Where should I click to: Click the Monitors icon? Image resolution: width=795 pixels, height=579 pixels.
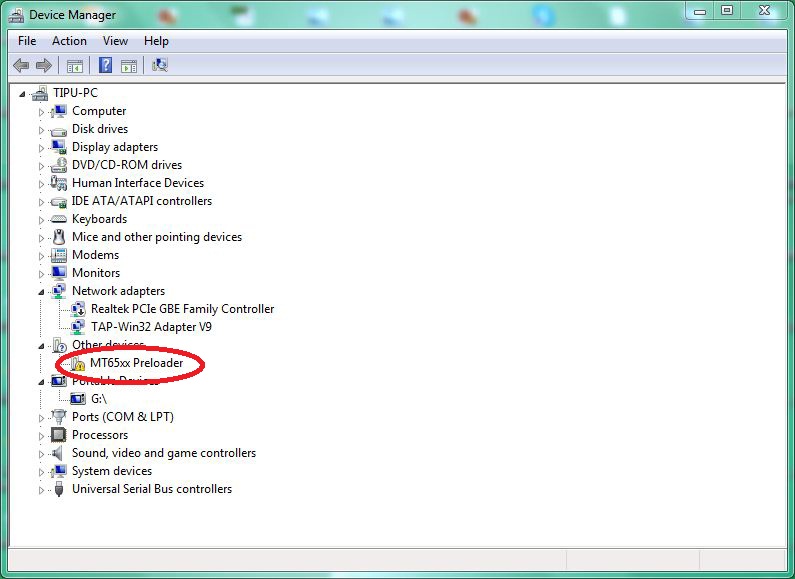[x=59, y=273]
